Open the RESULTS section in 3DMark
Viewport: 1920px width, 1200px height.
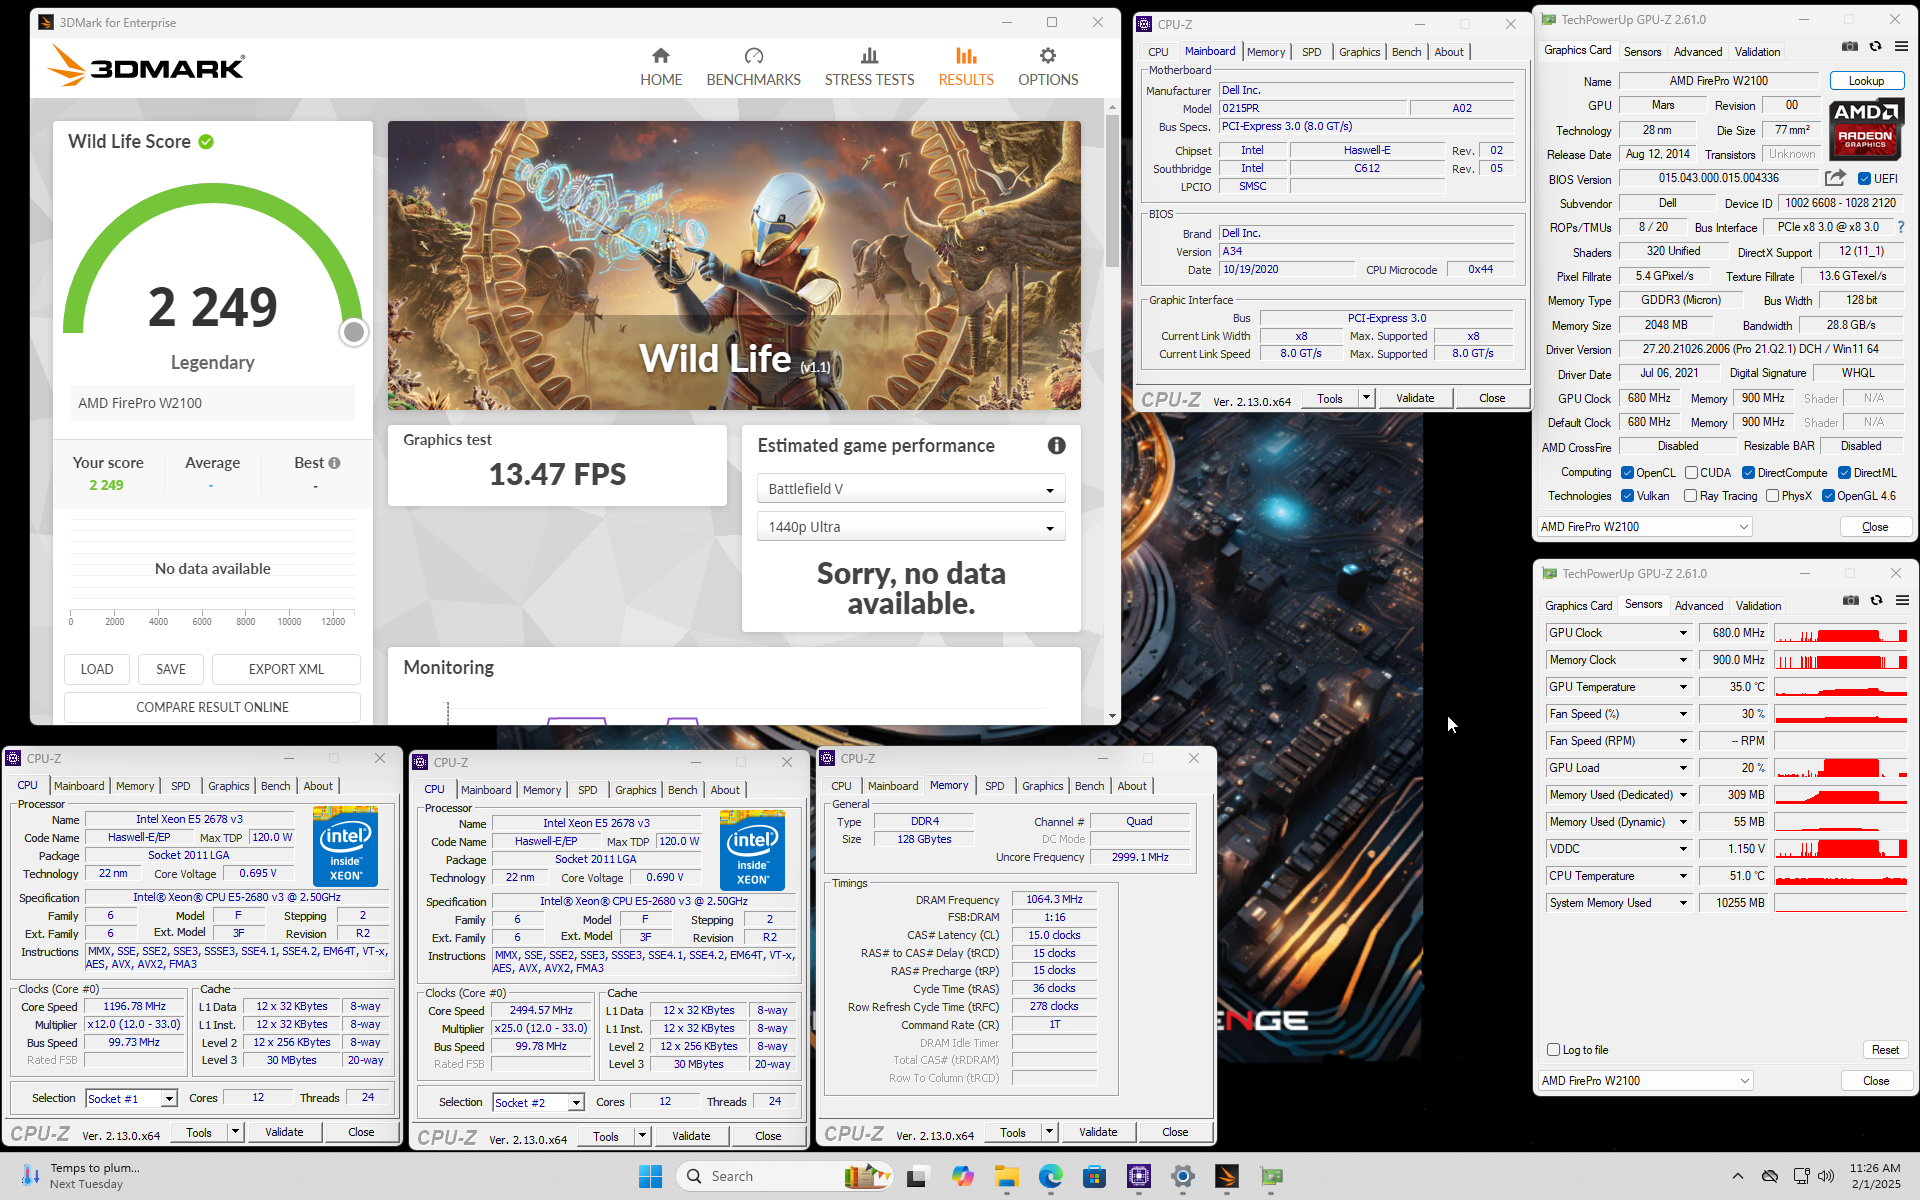(x=966, y=67)
